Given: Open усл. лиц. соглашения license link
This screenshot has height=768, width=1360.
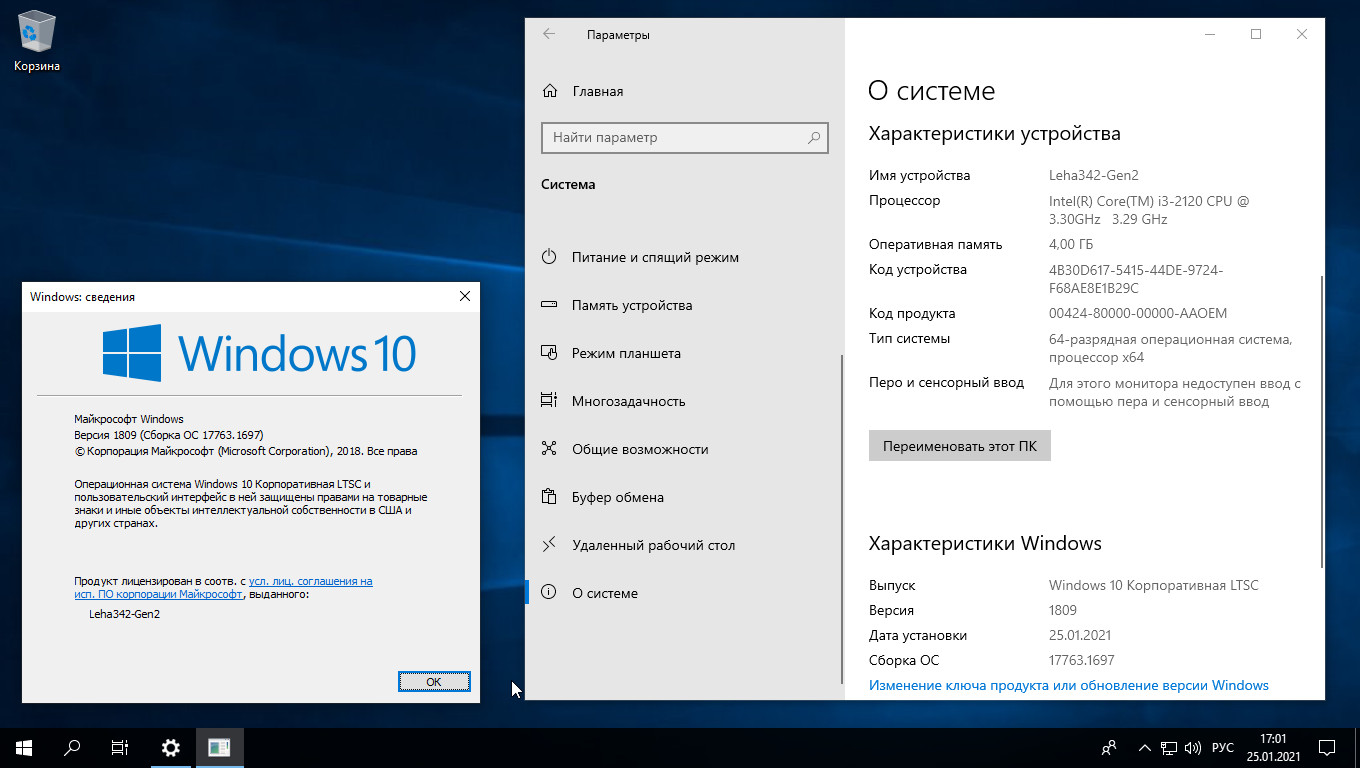Looking at the screenshot, I should coord(310,580).
